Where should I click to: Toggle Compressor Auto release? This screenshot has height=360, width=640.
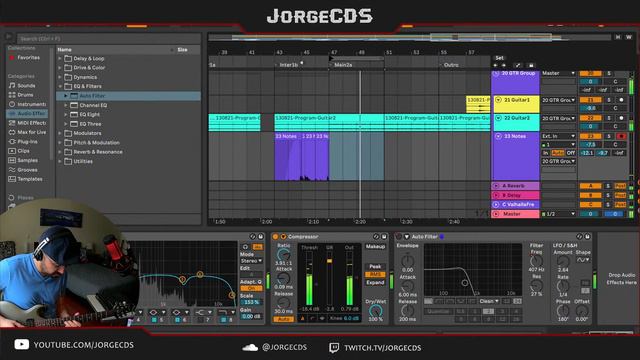point(284,319)
